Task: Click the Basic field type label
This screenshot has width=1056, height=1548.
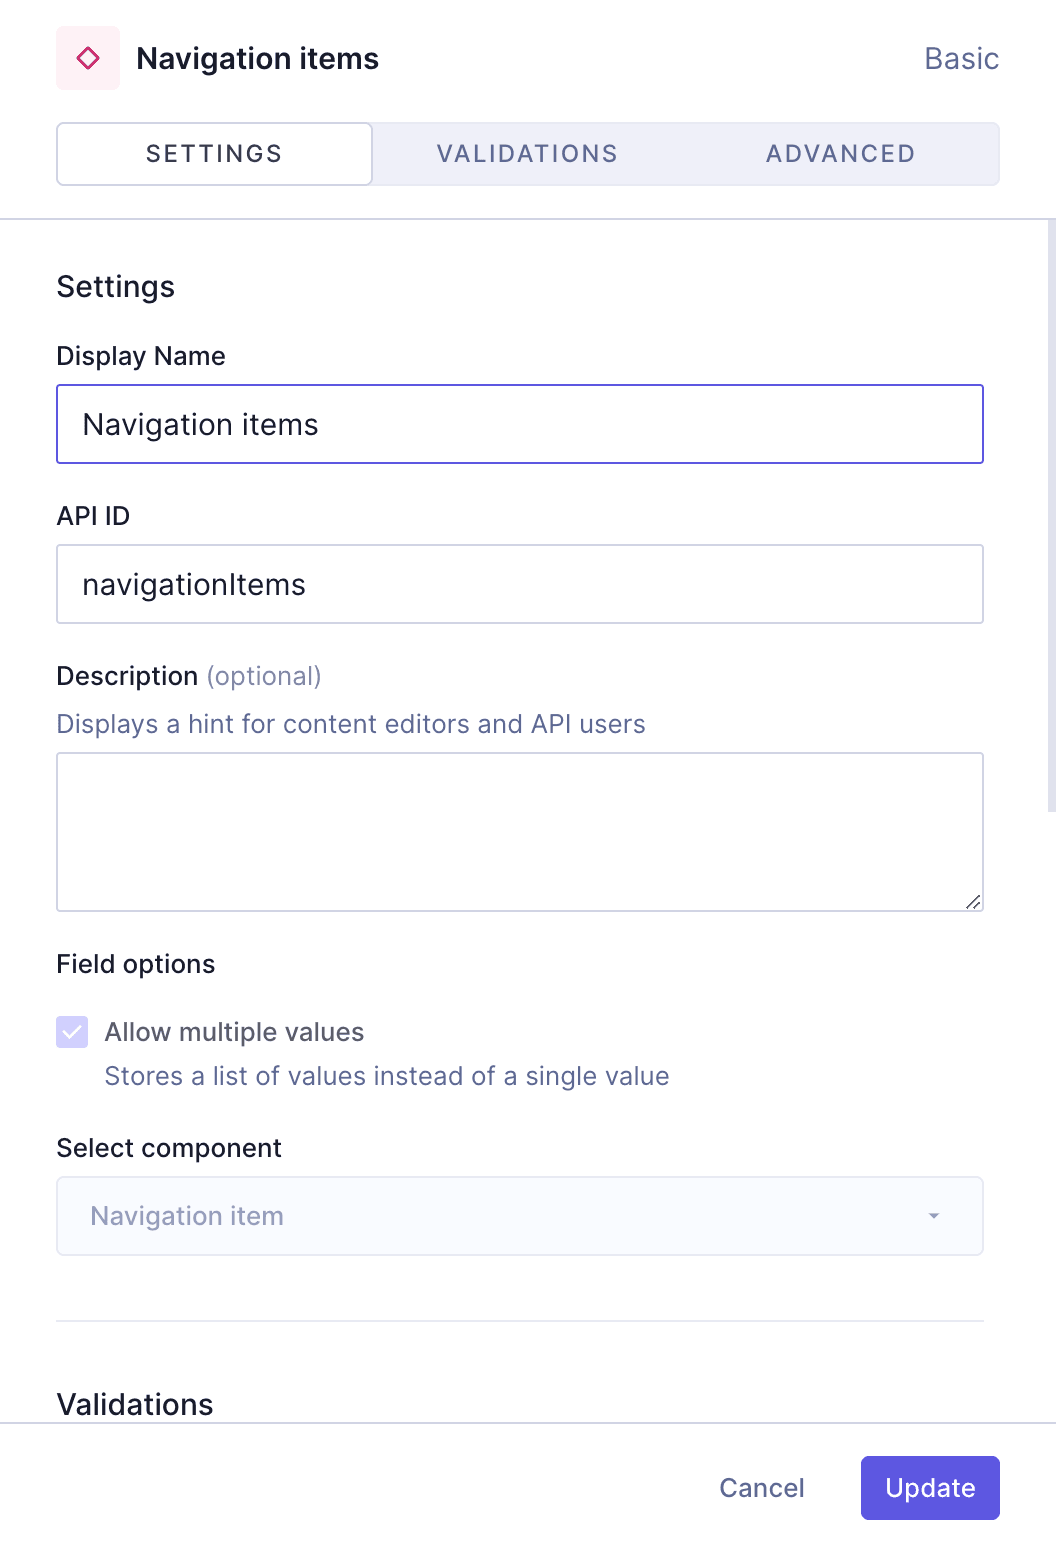Action: click(x=961, y=58)
